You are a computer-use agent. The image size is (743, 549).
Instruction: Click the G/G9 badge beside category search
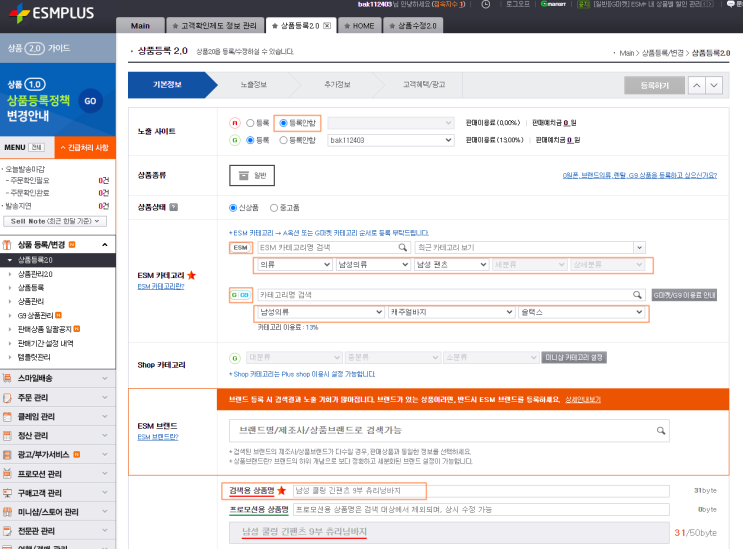(241, 295)
